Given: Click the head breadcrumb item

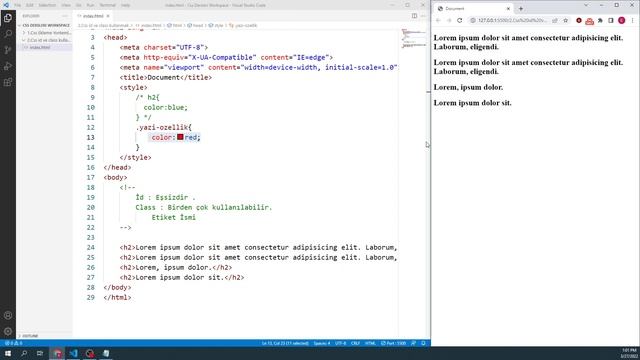Looking at the screenshot, I should pyautogui.click(x=196, y=25).
